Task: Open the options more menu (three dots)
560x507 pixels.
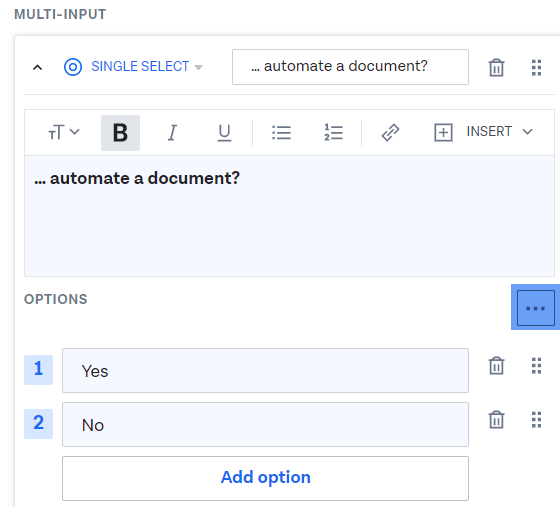Action: [536, 308]
